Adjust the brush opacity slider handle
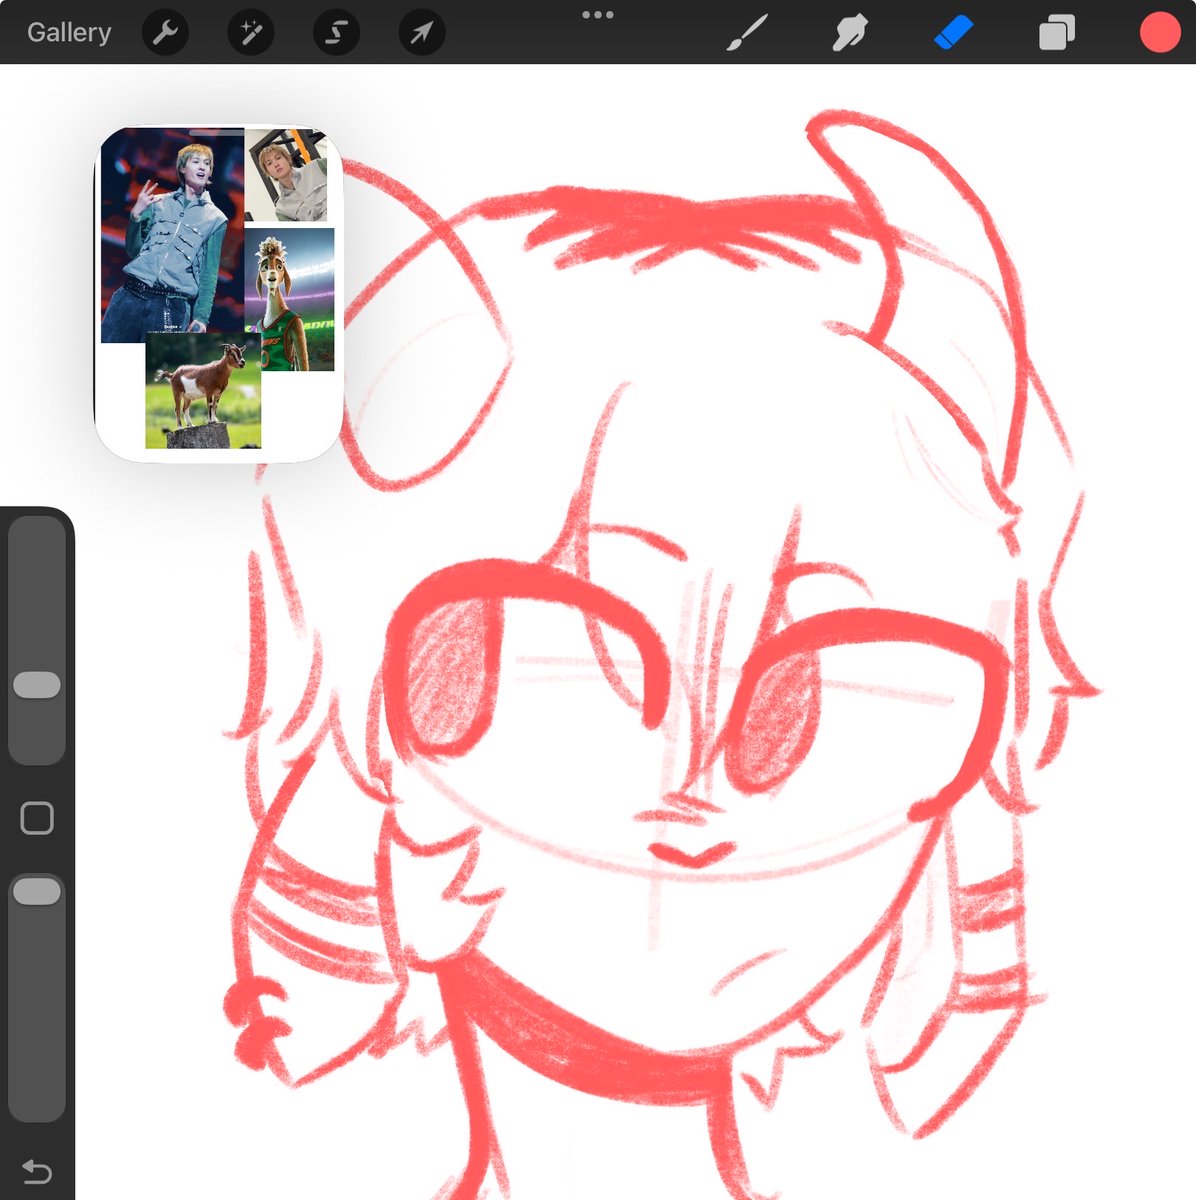Screen dimensions: 1196x1200 37,891
